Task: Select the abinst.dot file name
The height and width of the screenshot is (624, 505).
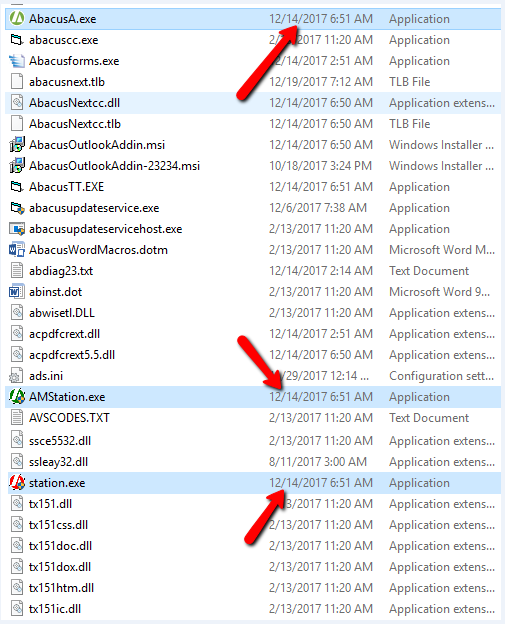Action: click(55, 292)
